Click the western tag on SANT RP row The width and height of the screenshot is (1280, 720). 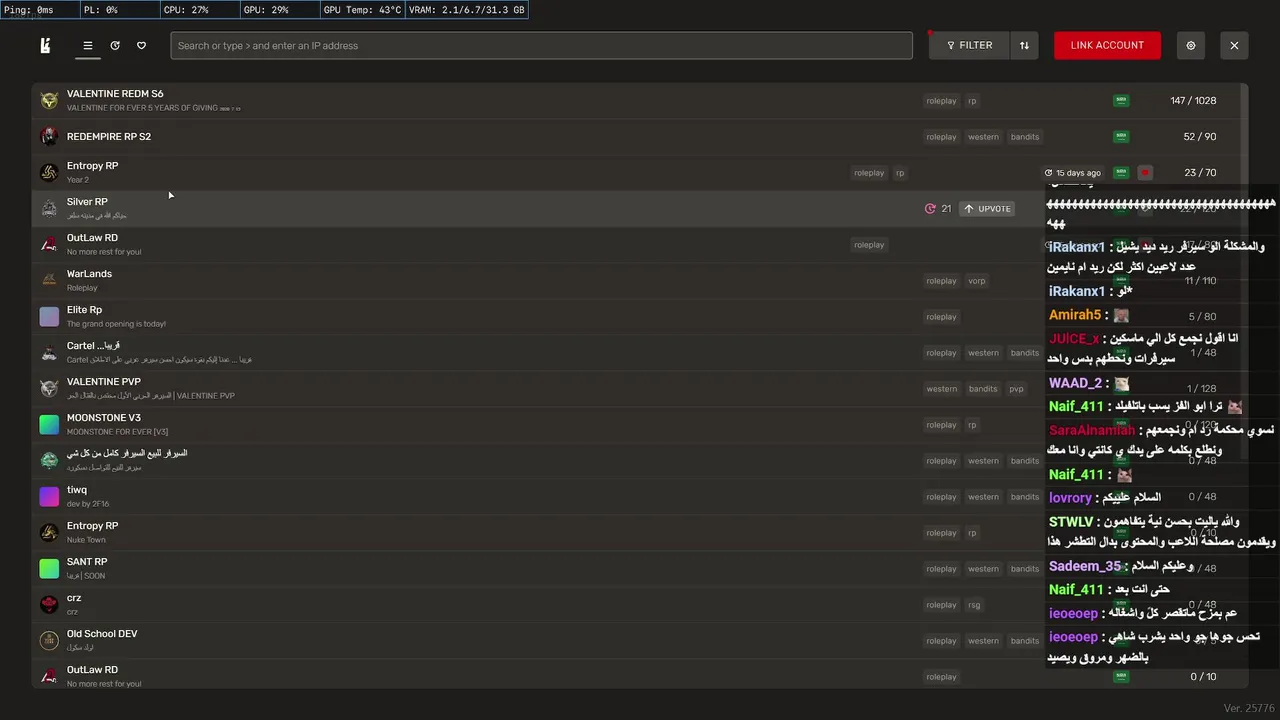[x=983, y=569]
